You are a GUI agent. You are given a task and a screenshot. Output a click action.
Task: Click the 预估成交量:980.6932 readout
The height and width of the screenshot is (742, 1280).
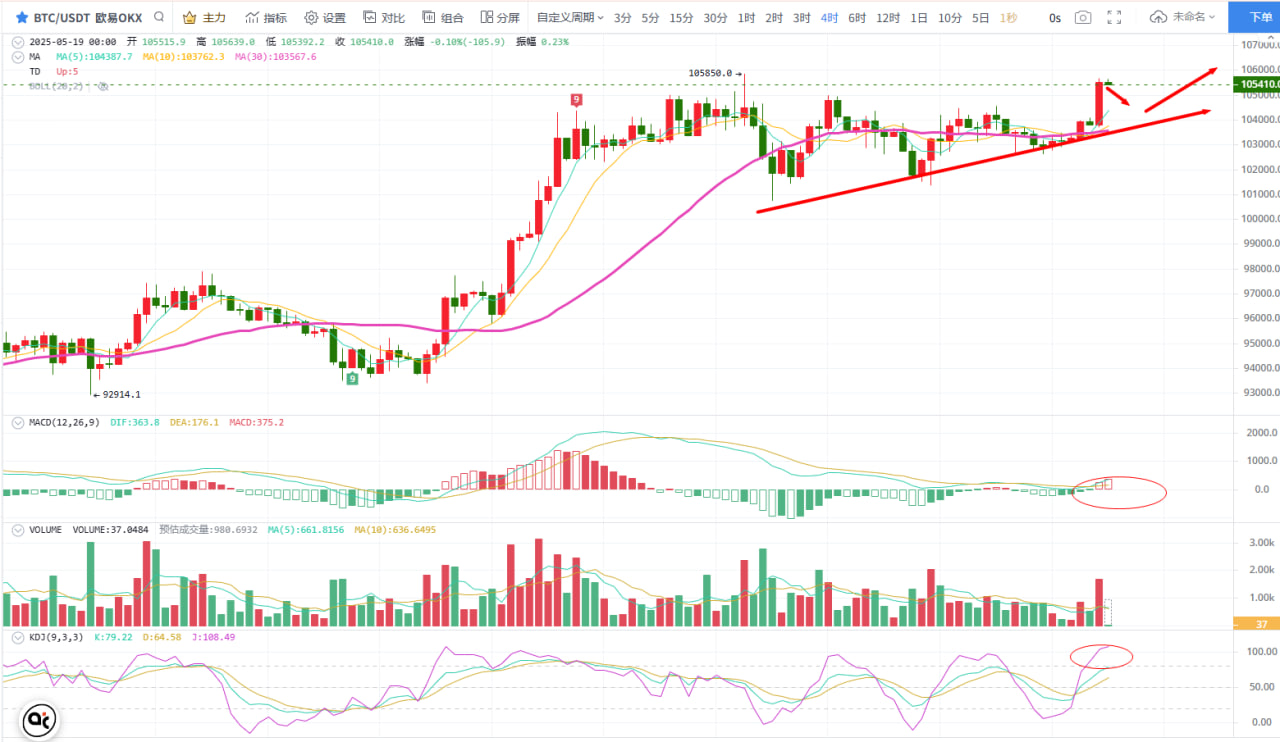pos(208,530)
